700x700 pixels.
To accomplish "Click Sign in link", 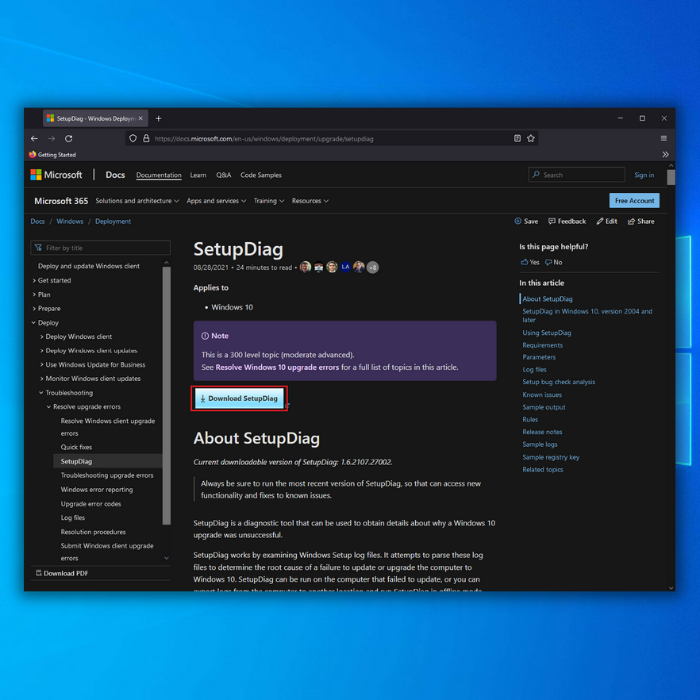I will pyautogui.click(x=644, y=175).
